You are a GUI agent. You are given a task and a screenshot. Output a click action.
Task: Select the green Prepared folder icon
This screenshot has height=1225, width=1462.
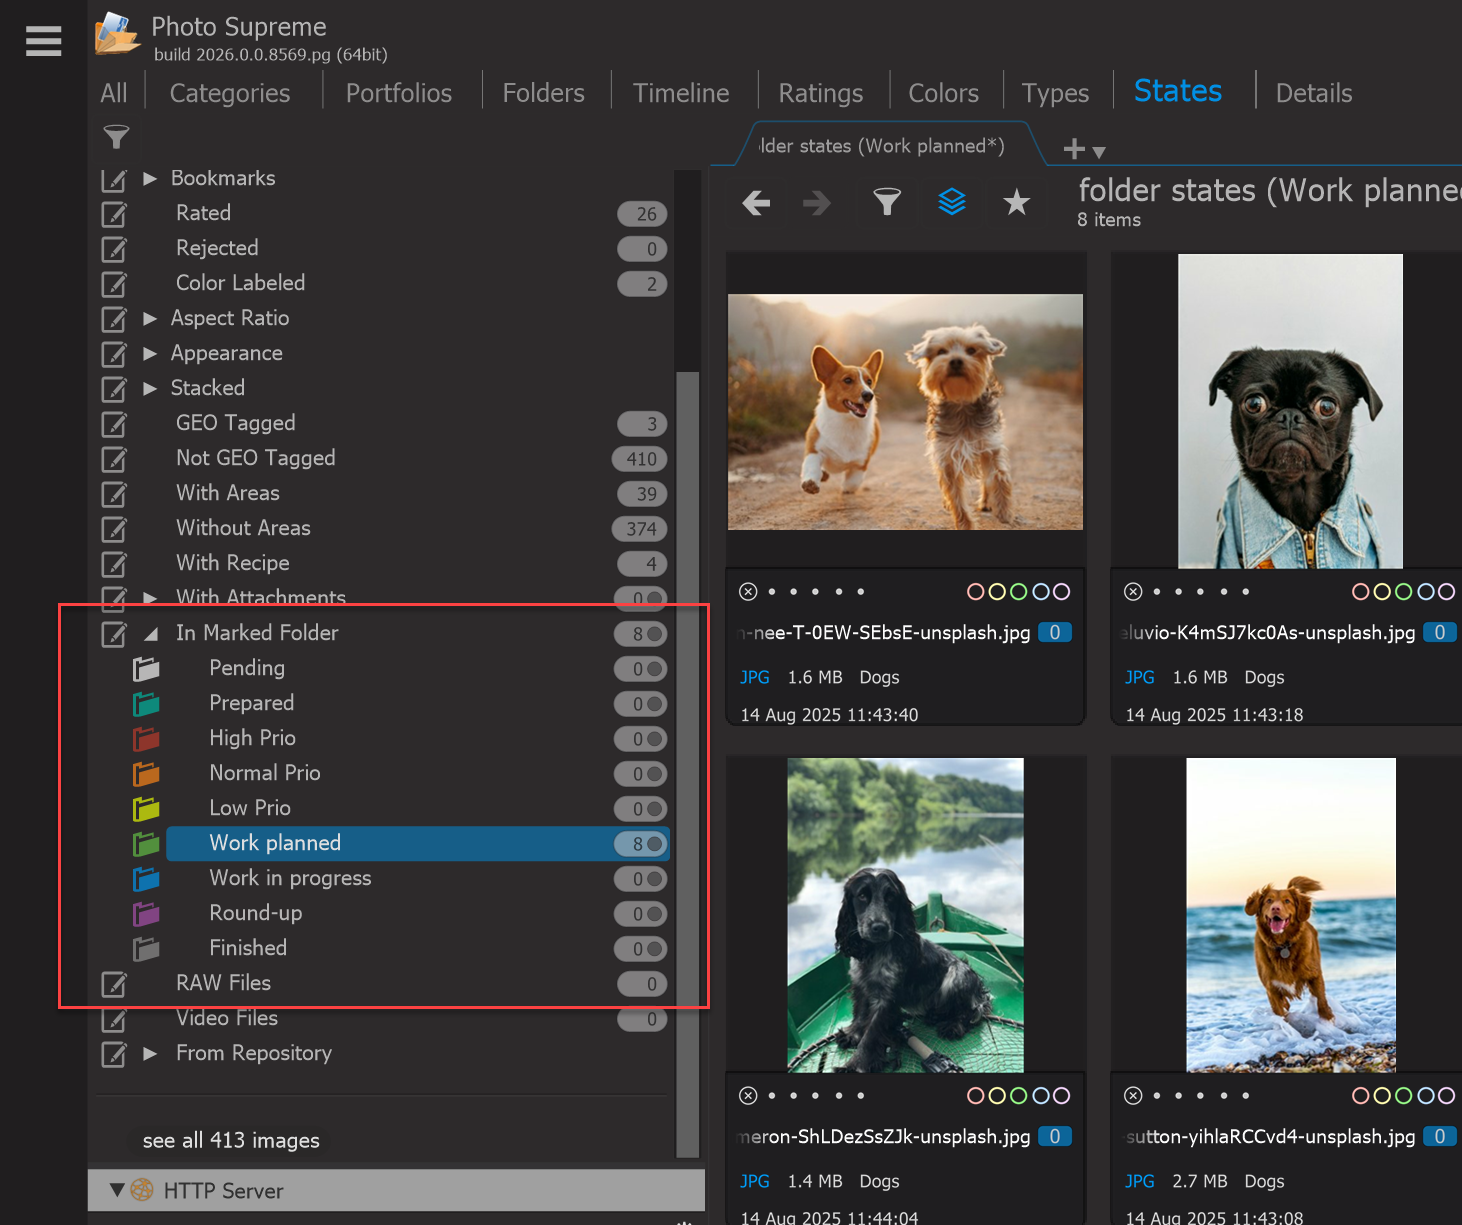point(147,704)
